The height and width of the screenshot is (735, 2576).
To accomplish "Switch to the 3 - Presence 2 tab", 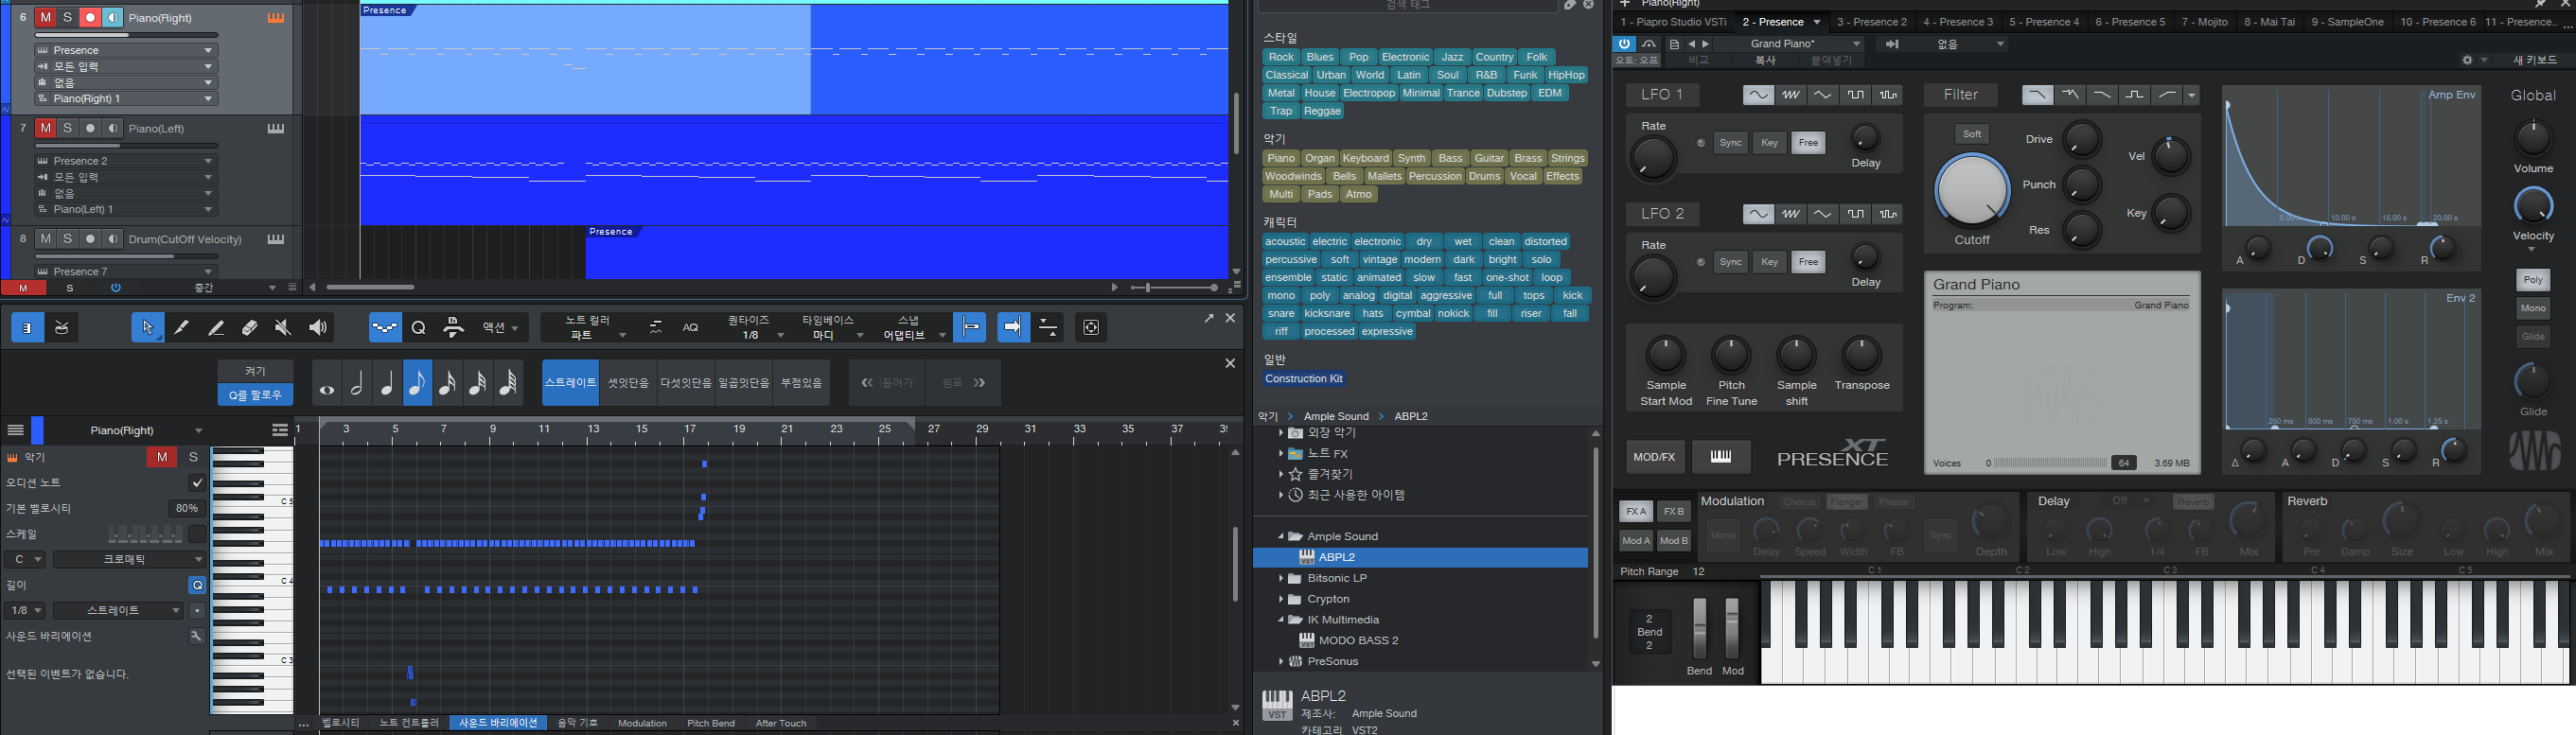I will [1872, 22].
